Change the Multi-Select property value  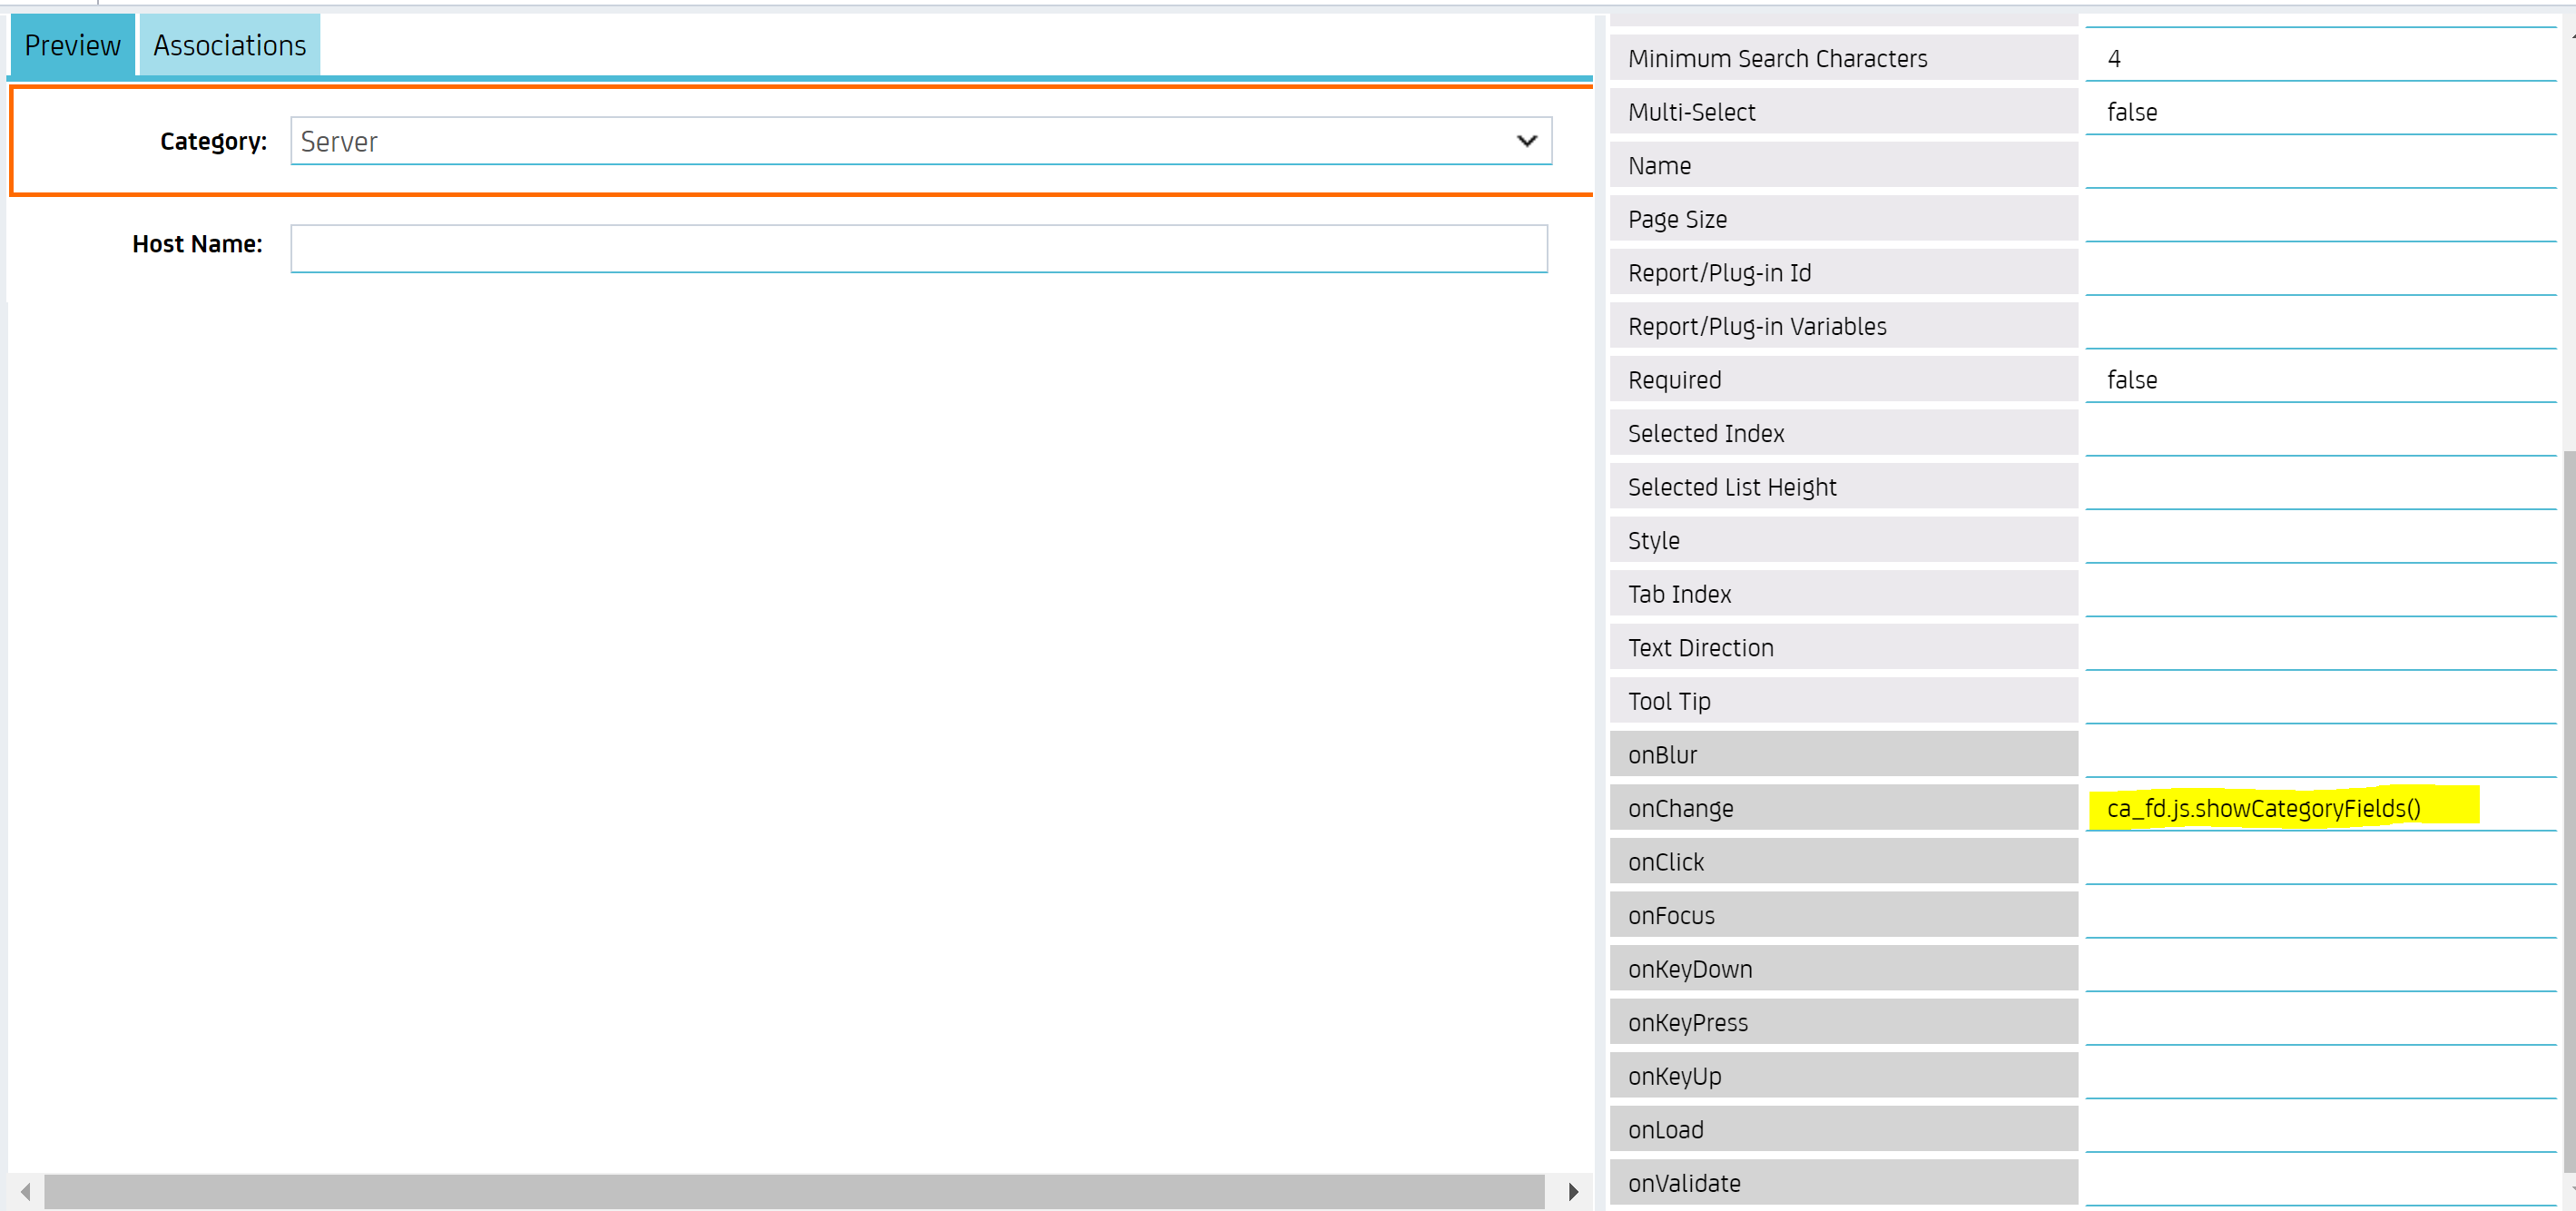[2320, 112]
